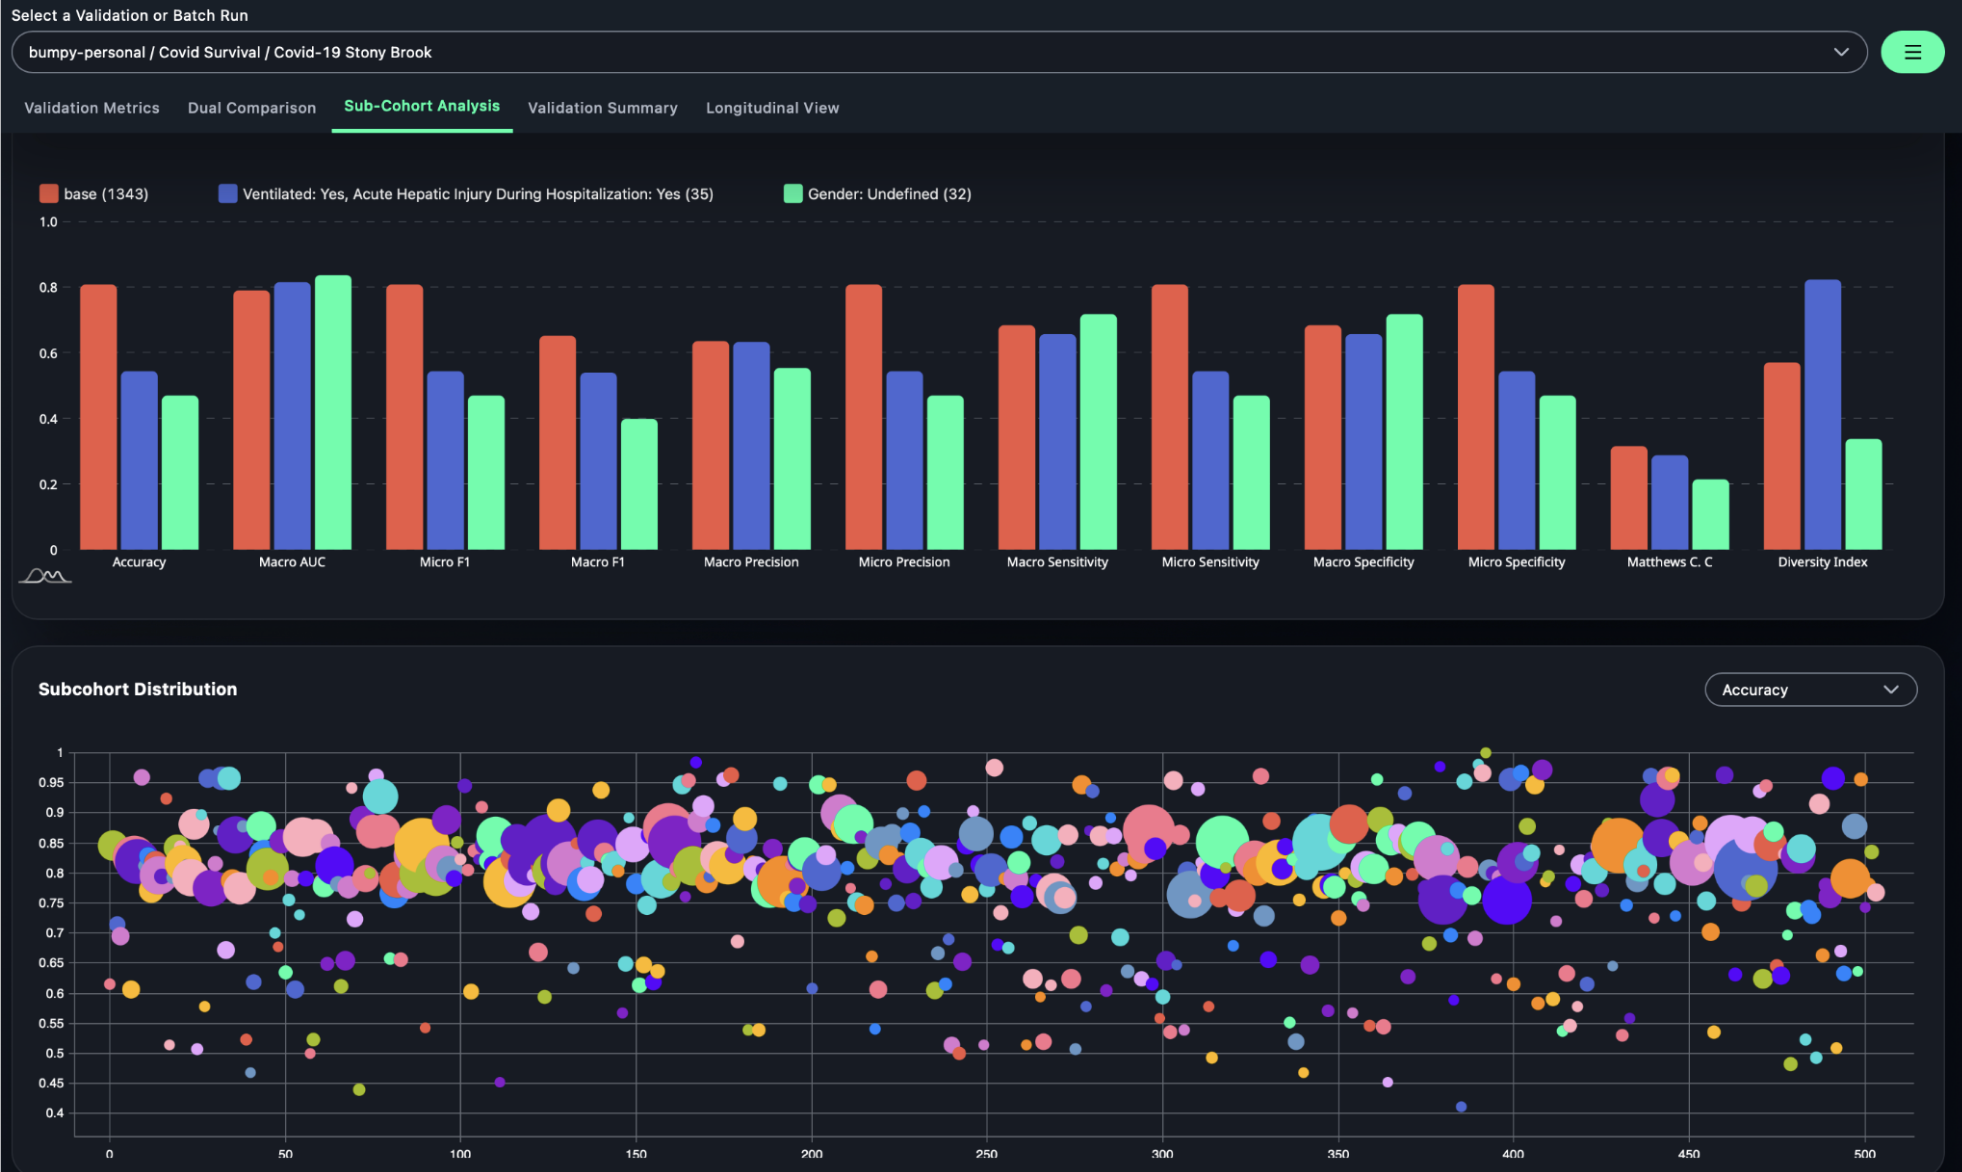Go to the Validation Summary tab

click(x=602, y=108)
